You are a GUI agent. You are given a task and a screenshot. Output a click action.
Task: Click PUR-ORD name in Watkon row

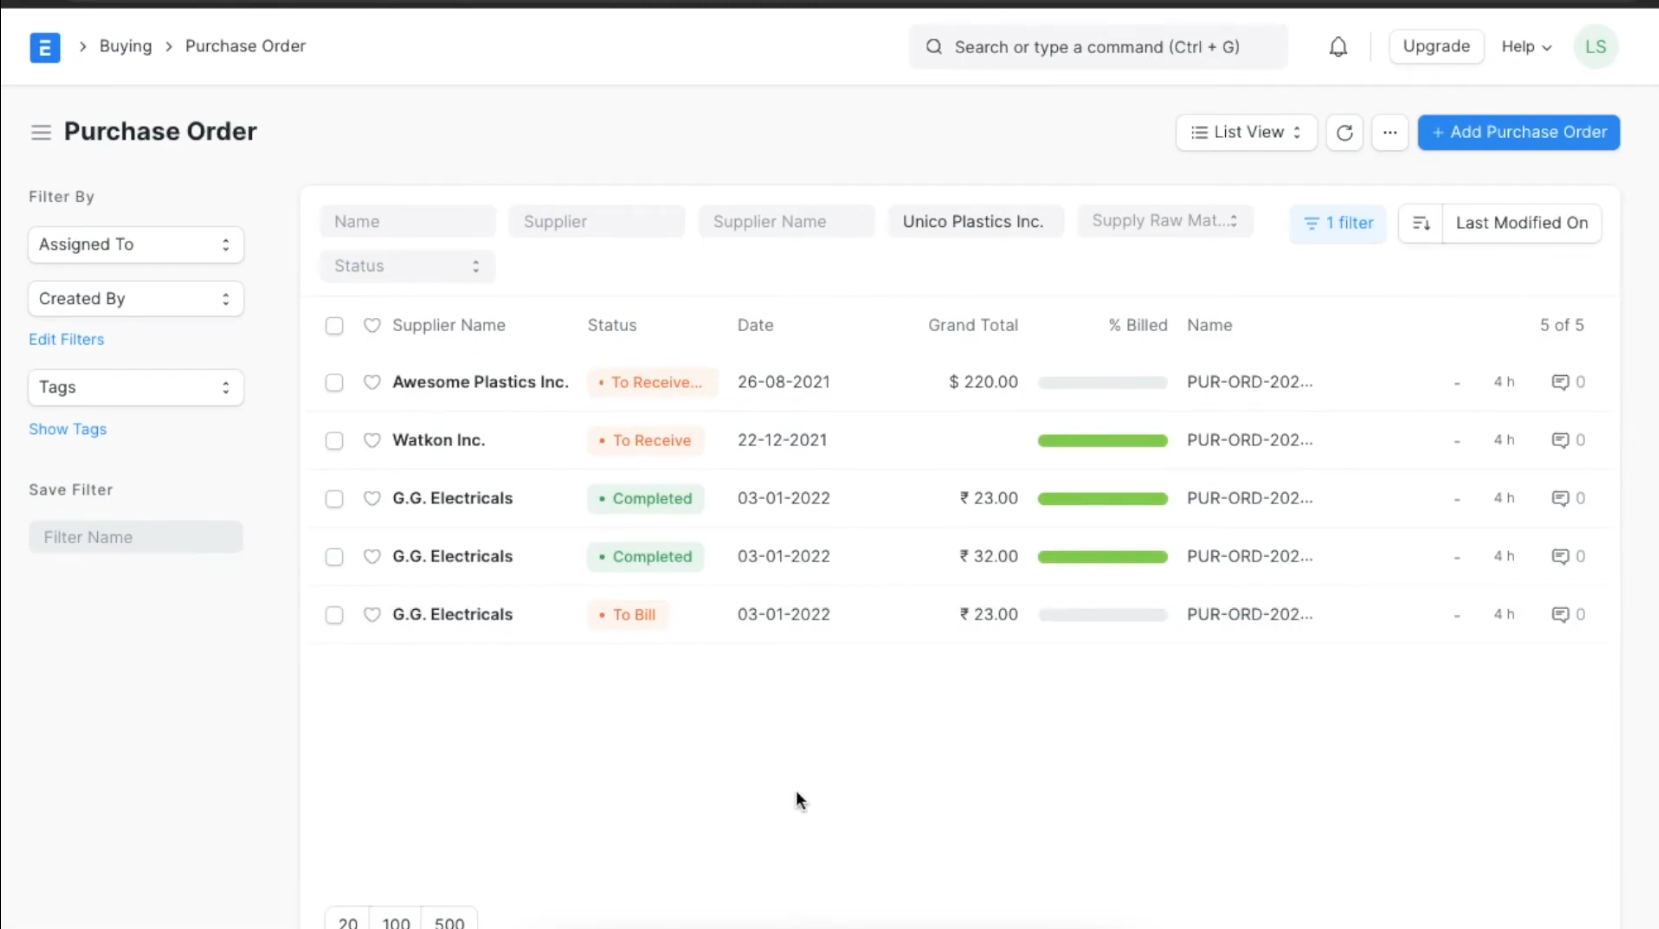click(1250, 440)
